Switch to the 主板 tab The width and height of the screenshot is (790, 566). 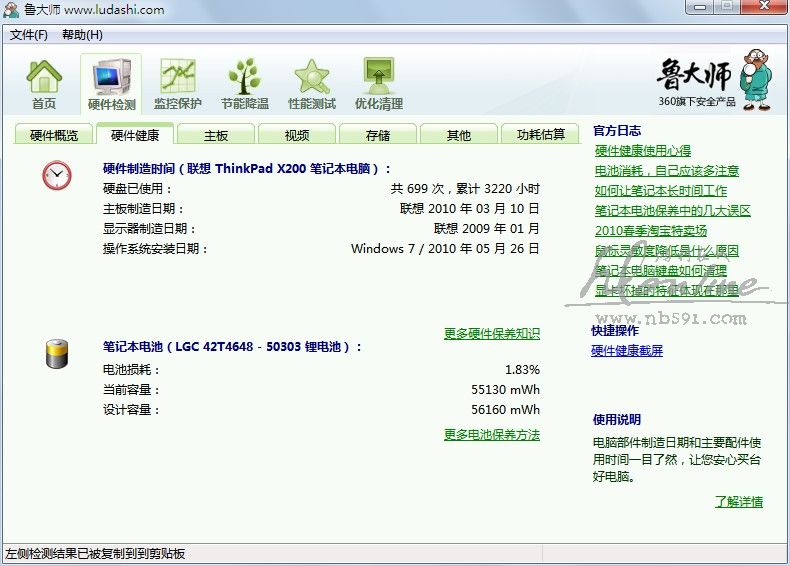pos(216,135)
